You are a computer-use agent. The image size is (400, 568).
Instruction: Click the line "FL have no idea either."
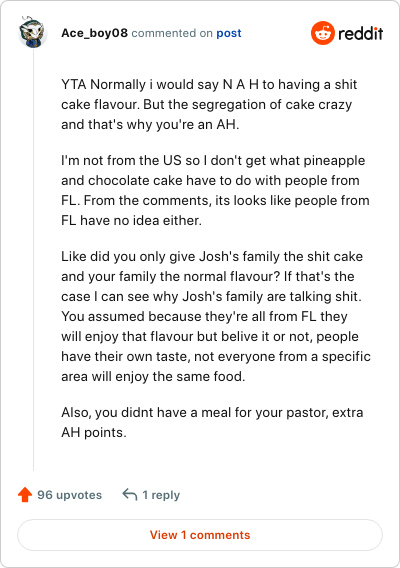pos(131,220)
